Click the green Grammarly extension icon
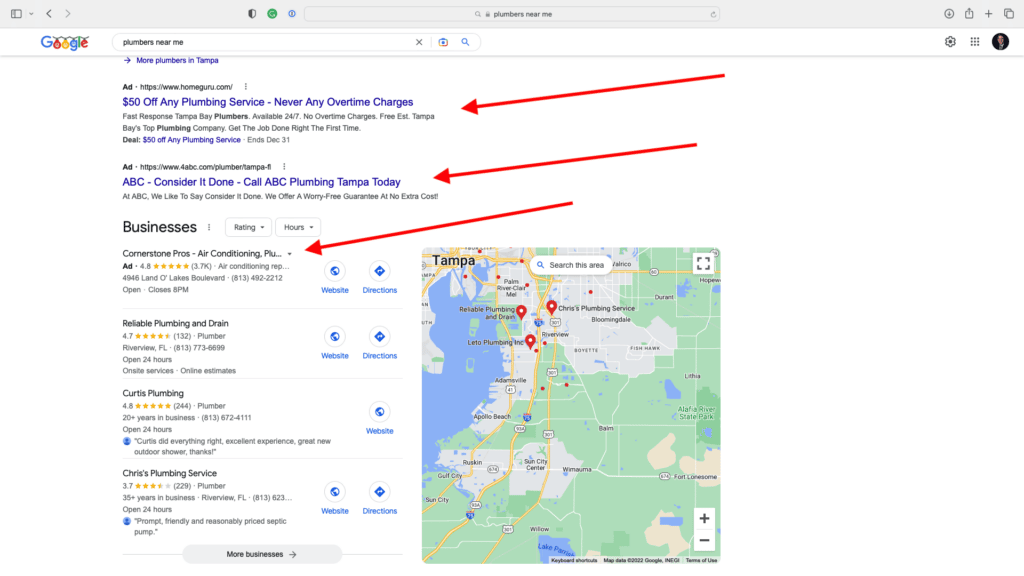 (272, 14)
